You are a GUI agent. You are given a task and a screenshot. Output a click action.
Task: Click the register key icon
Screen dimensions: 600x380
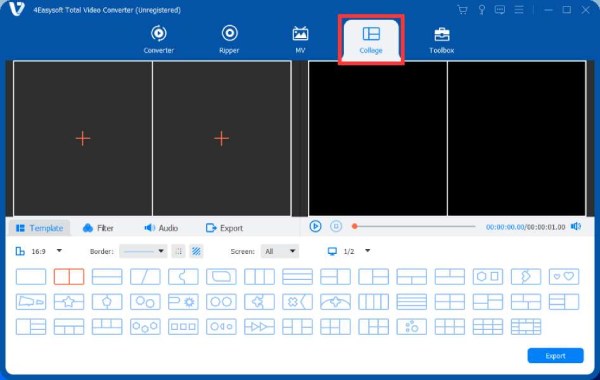click(482, 10)
